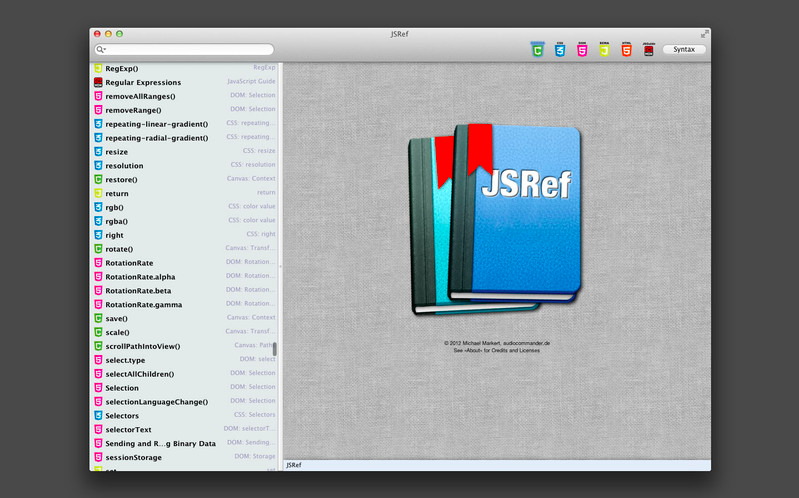This screenshot has height=498, width=799.
Task: Enter fullscreen using the window's top-right arrows icon
Action: tap(704, 34)
